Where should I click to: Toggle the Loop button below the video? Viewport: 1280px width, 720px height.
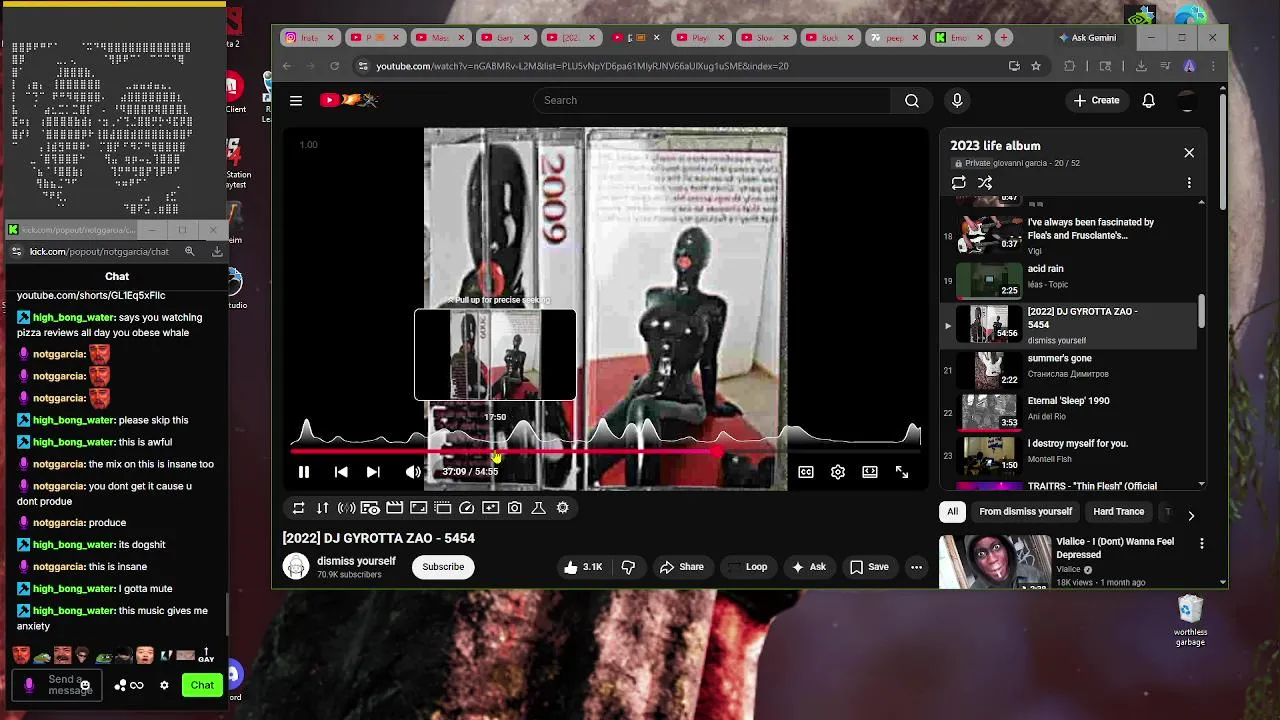click(x=748, y=567)
